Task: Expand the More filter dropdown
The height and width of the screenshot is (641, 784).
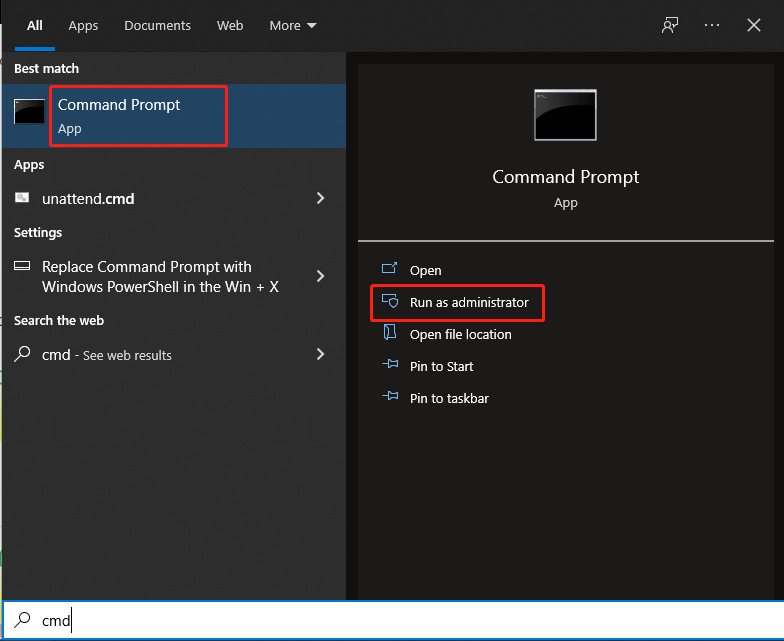Action: [x=293, y=26]
